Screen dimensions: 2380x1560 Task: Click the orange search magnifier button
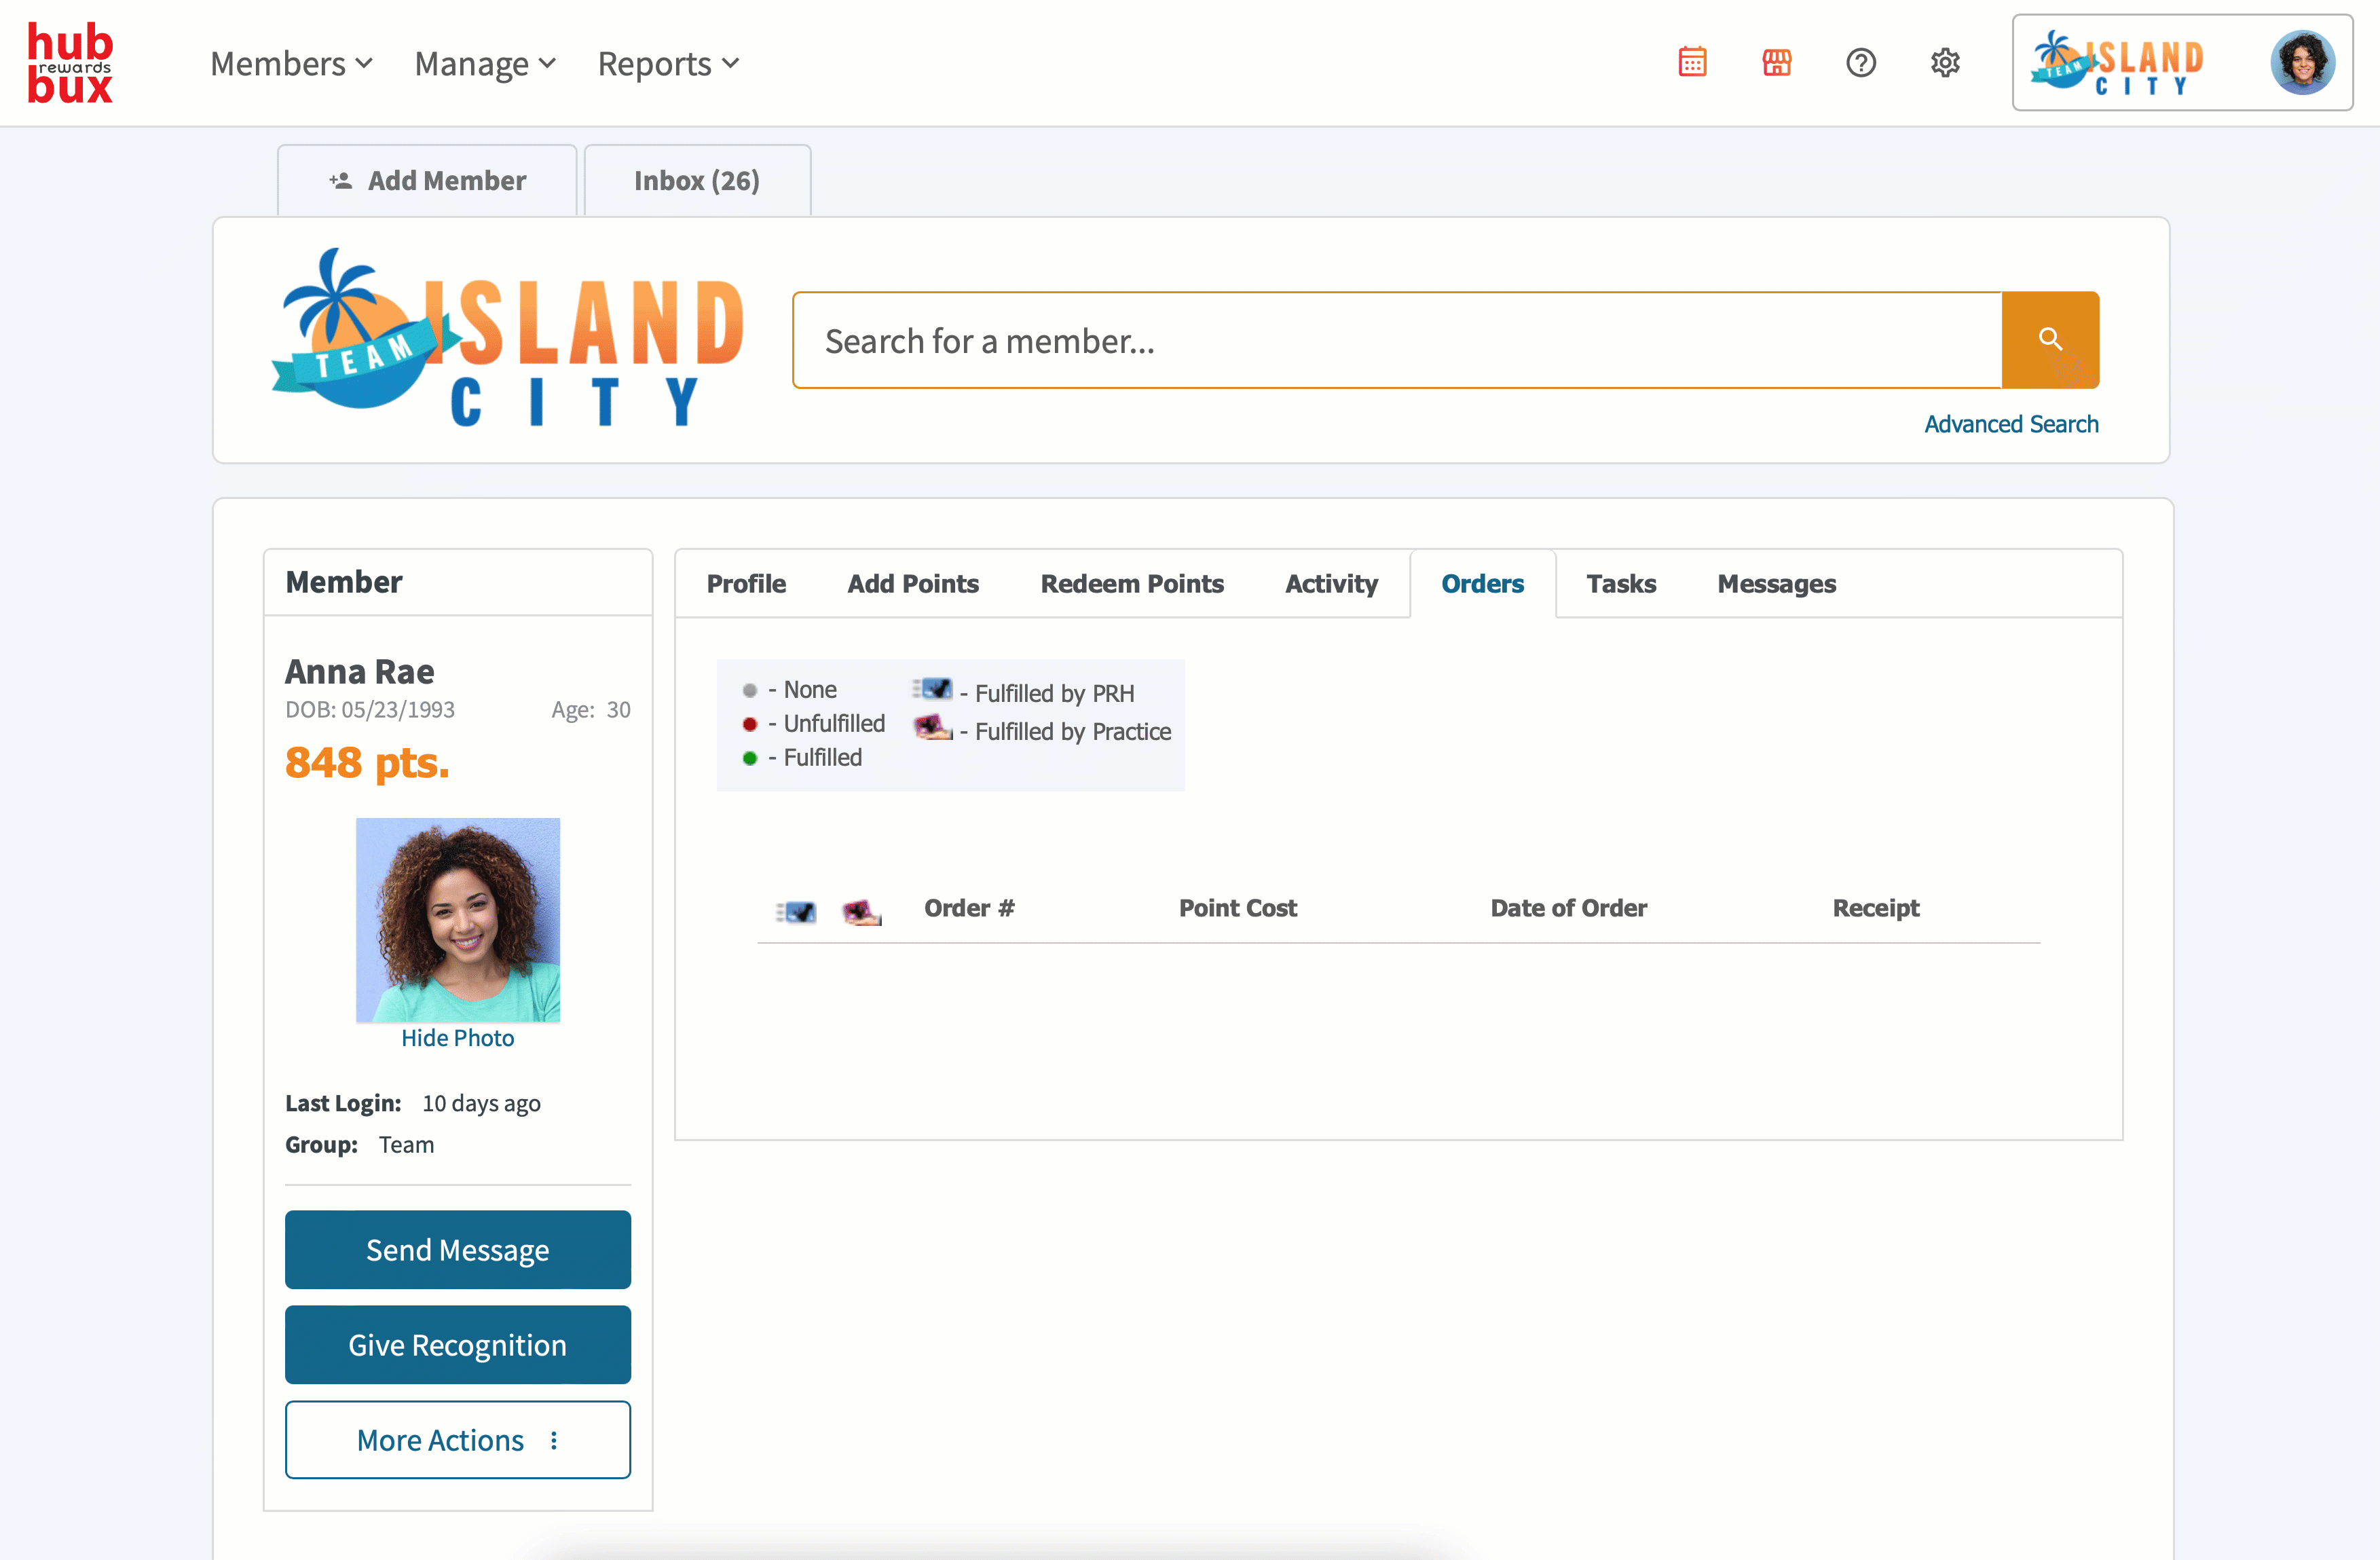point(2049,340)
